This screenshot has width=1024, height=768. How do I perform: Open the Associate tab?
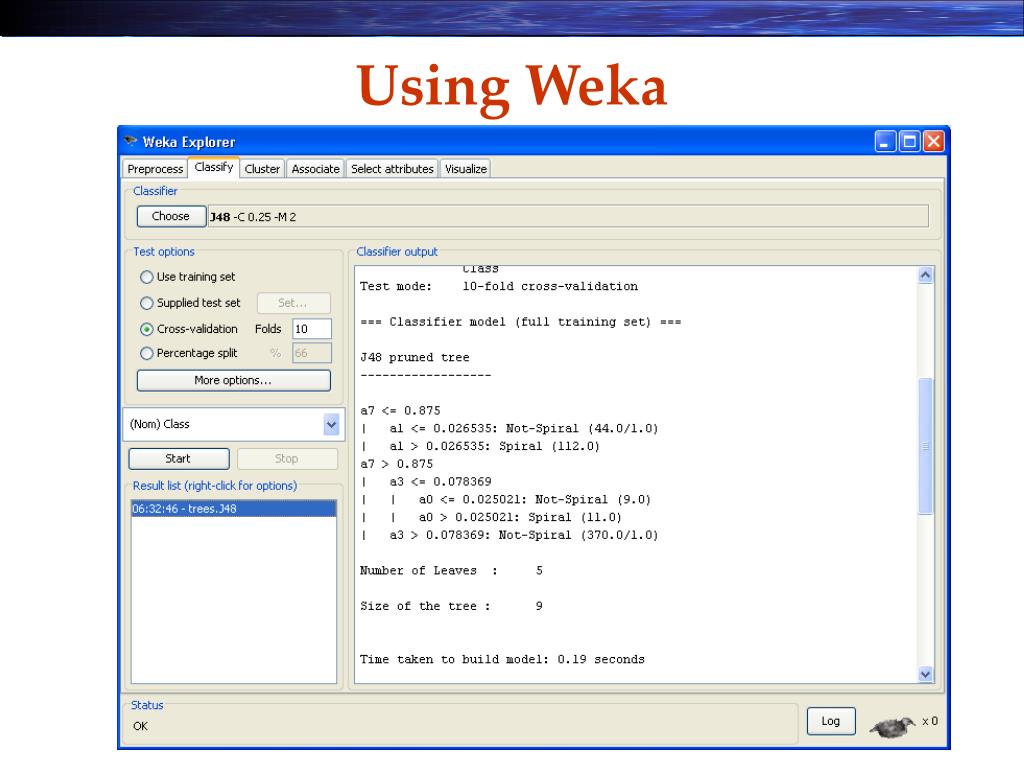[315, 168]
